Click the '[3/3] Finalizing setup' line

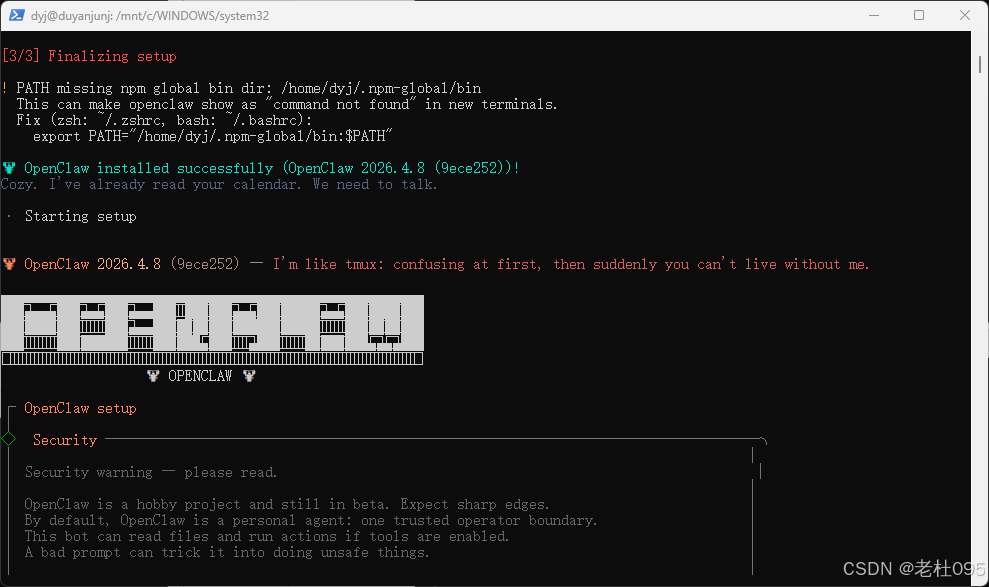[89, 56]
